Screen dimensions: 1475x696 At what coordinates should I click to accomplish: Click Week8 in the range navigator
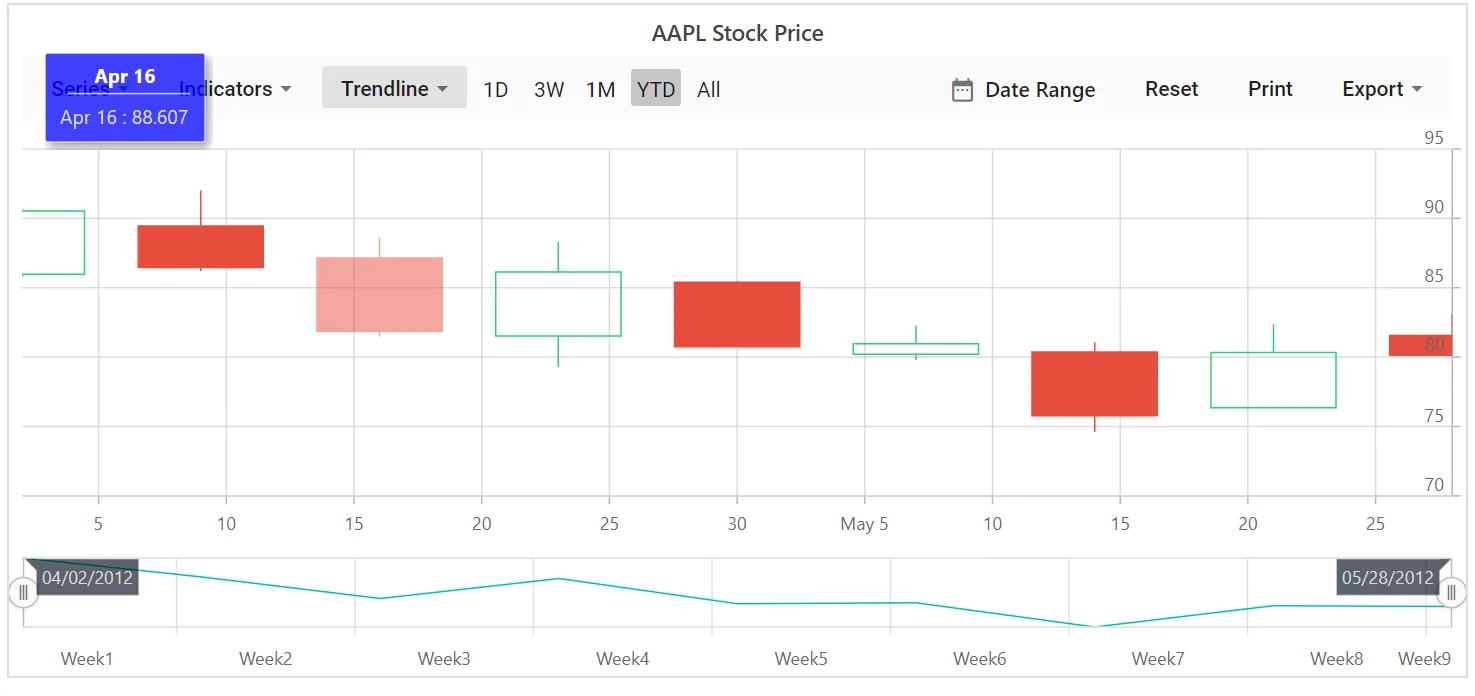tap(1337, 659)
